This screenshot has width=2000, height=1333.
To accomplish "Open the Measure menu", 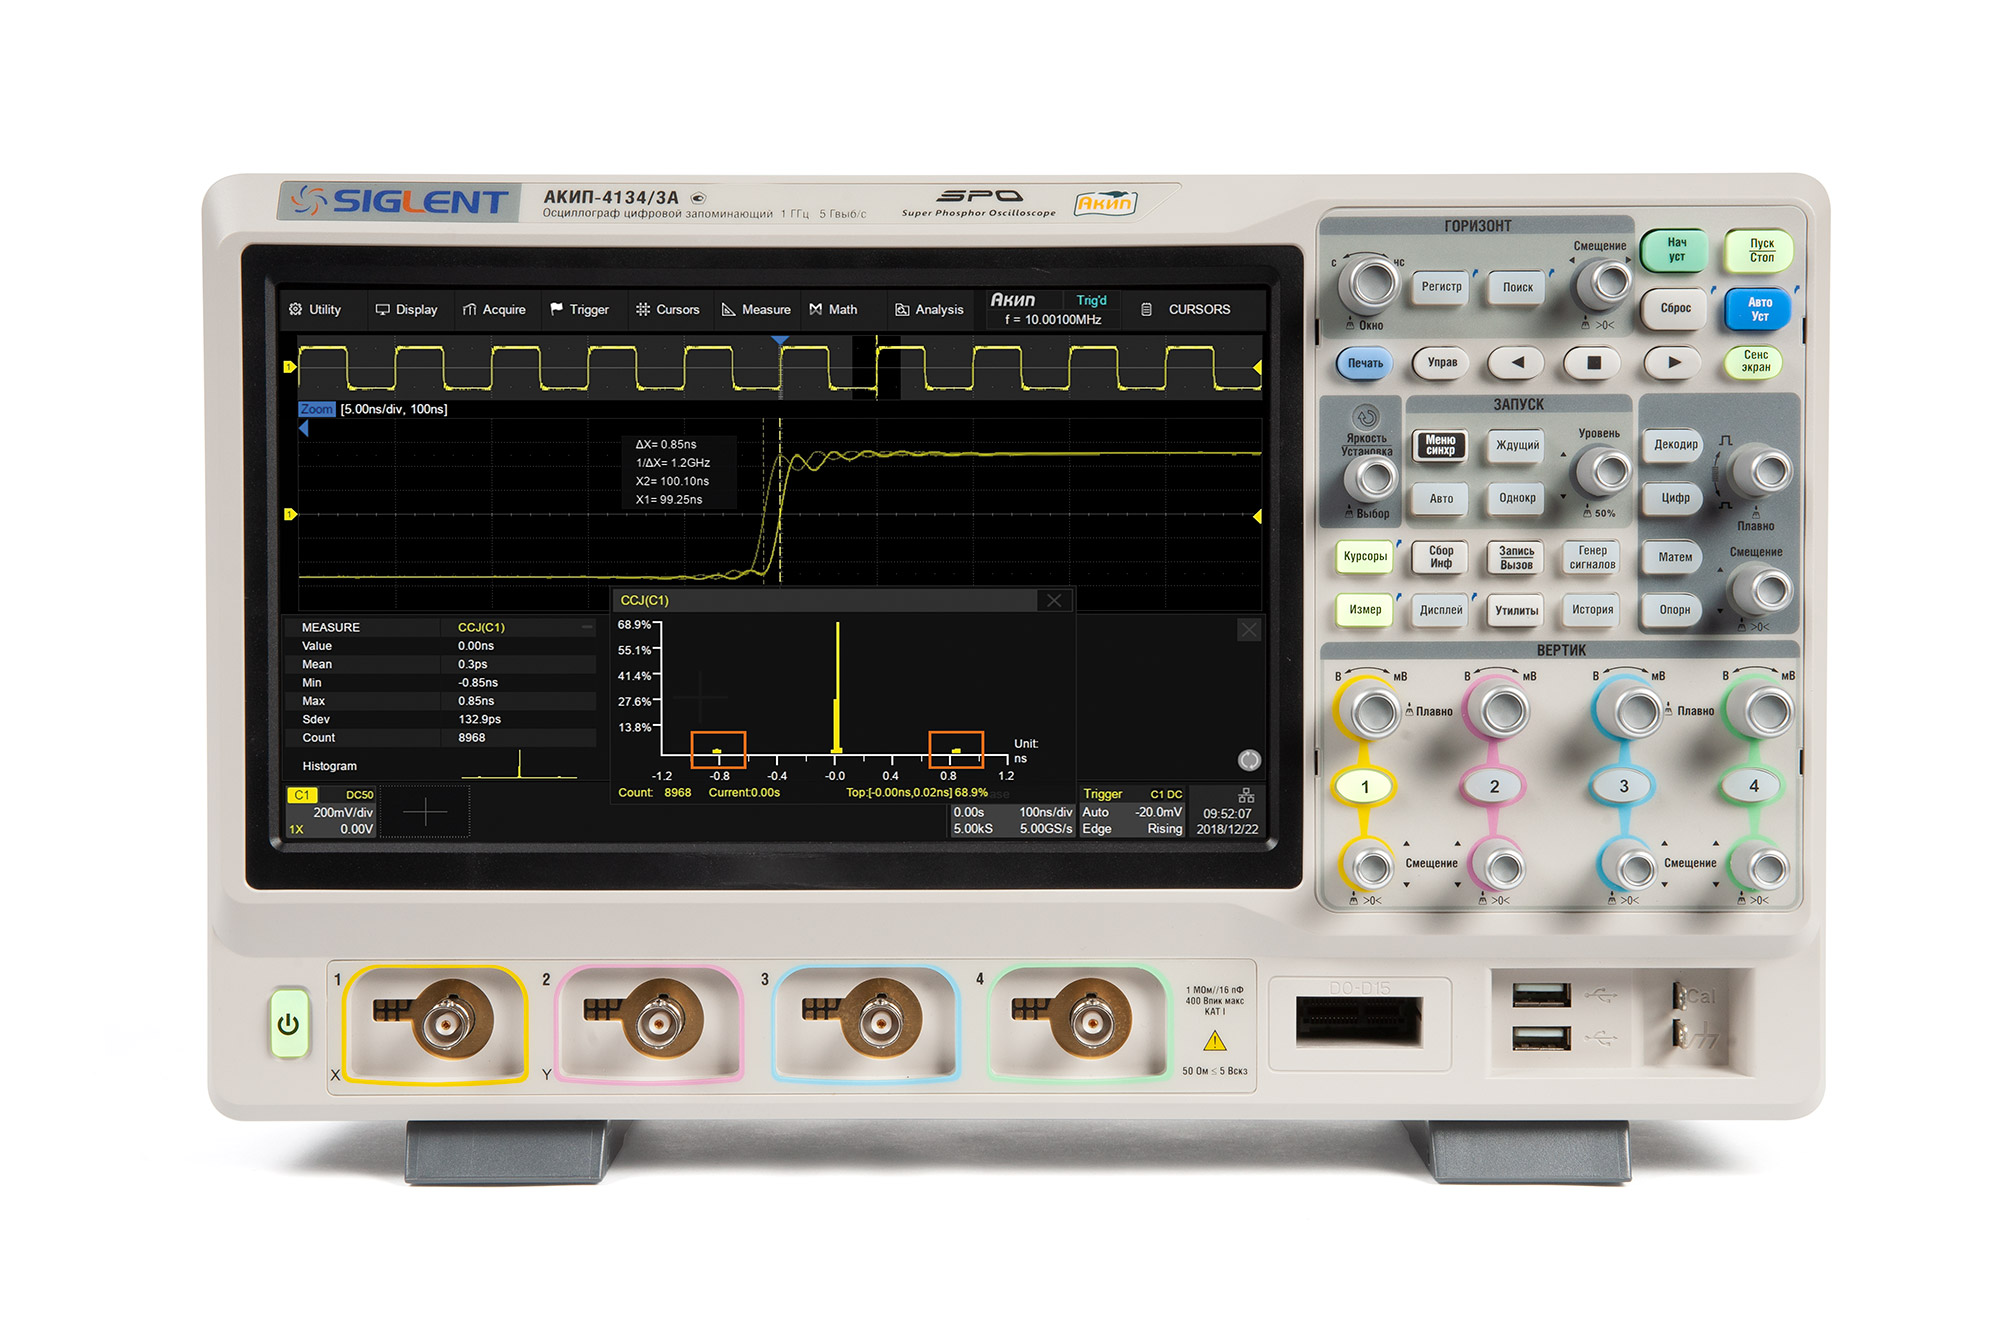I will [x=756, y=309].
